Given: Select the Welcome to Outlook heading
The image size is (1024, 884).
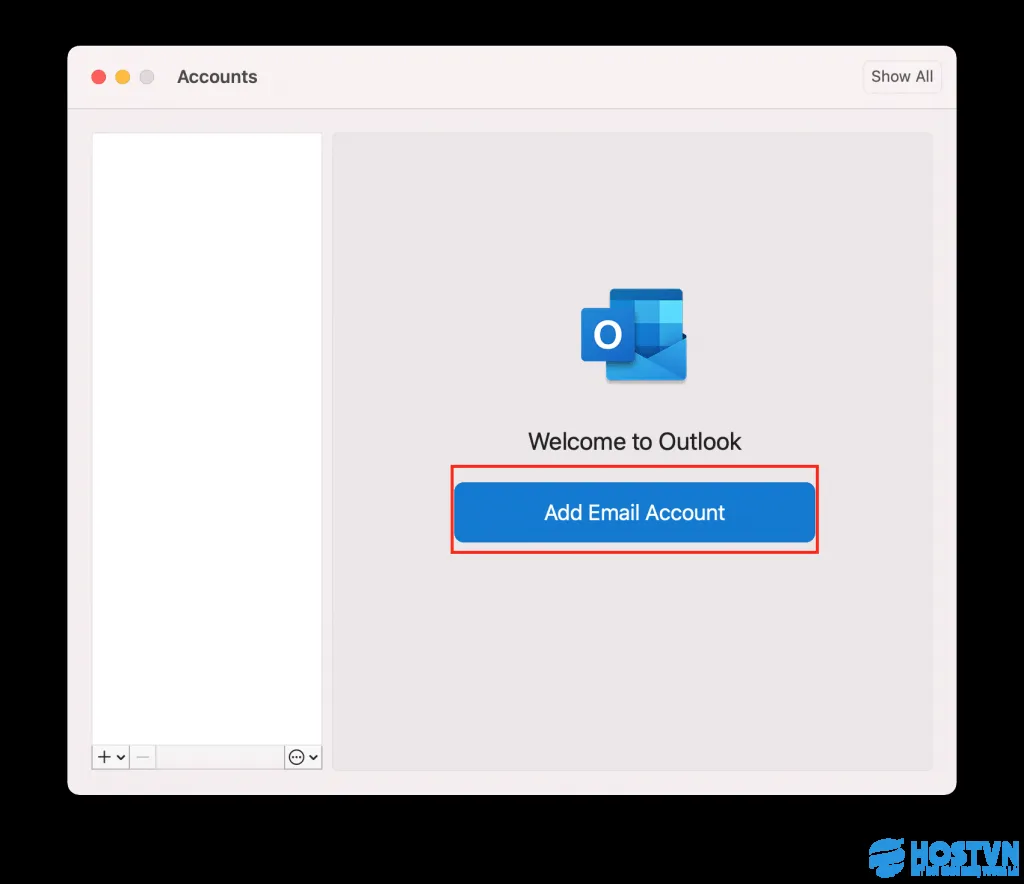Looking at the screenshot, I should (x=634, y=441).
